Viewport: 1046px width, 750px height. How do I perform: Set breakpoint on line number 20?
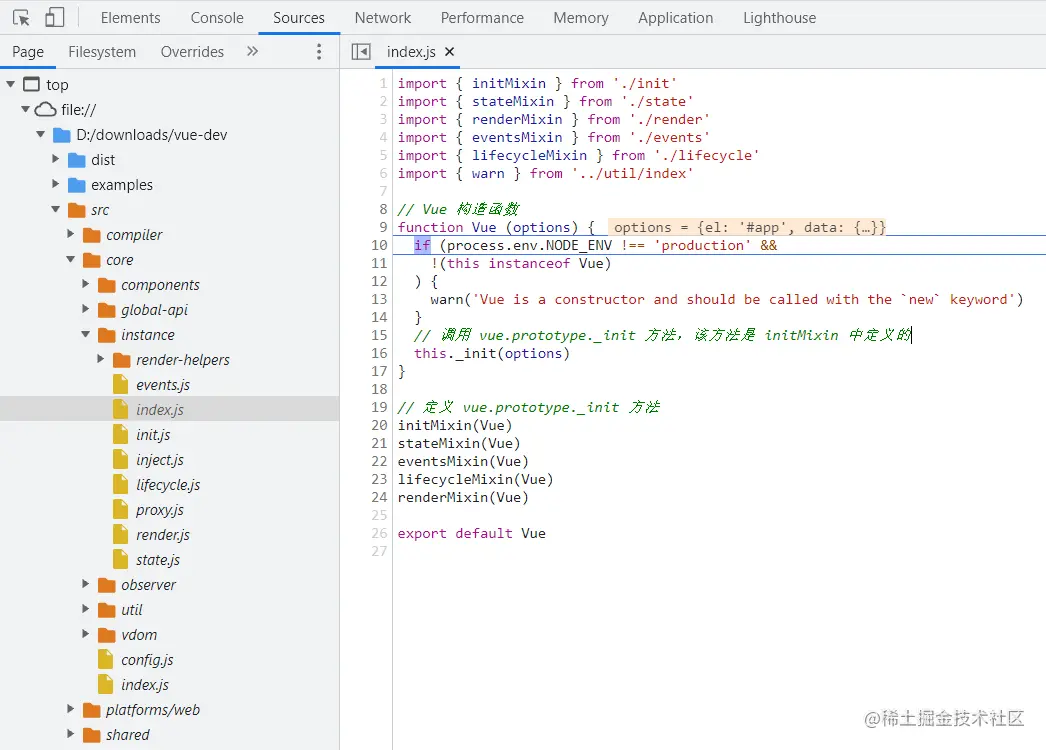click(x=379, y=425)
